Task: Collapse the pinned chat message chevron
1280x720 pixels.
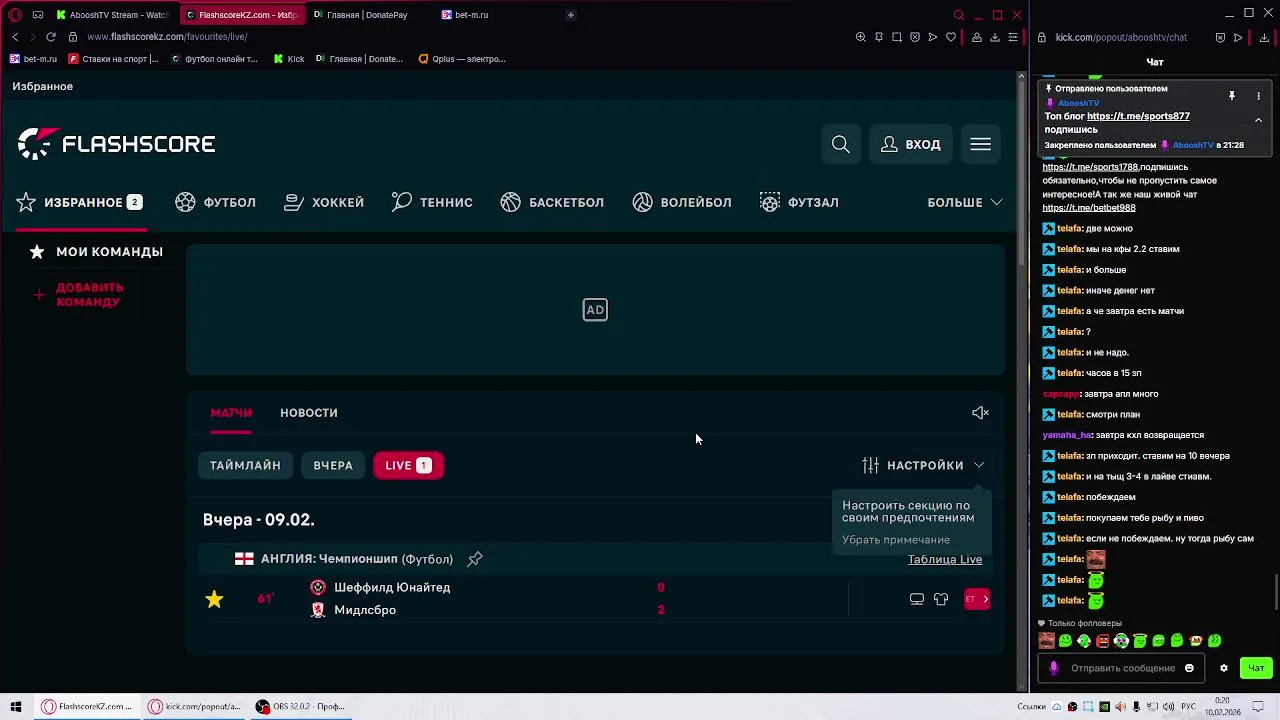Action: [x=1258, y=120]
